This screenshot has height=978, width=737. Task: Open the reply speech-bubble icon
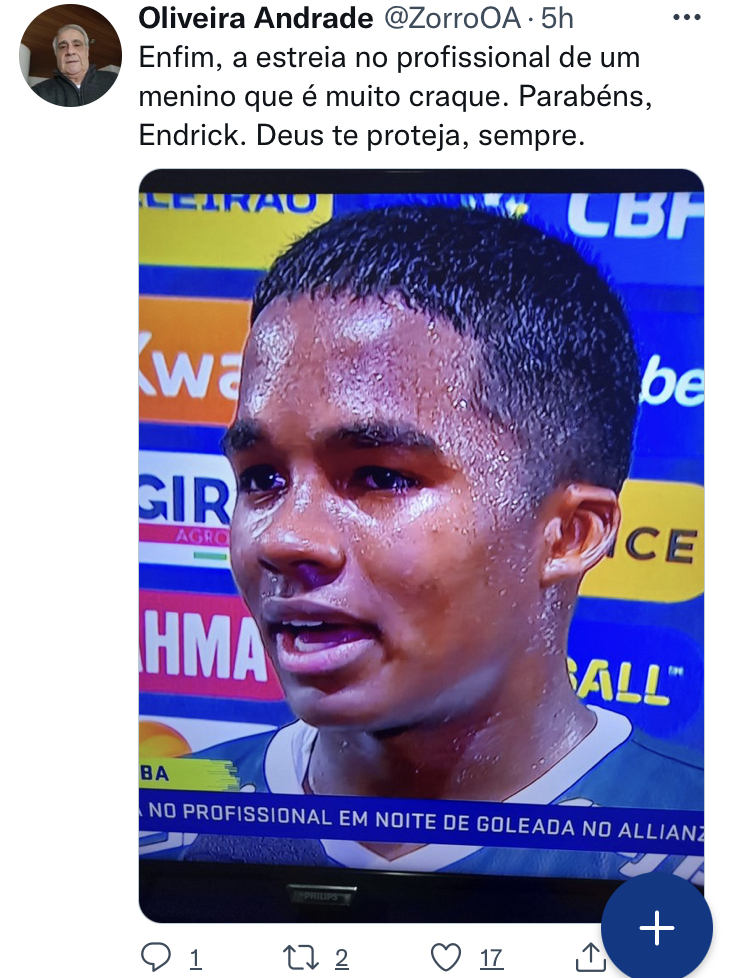tap(155, 957)
